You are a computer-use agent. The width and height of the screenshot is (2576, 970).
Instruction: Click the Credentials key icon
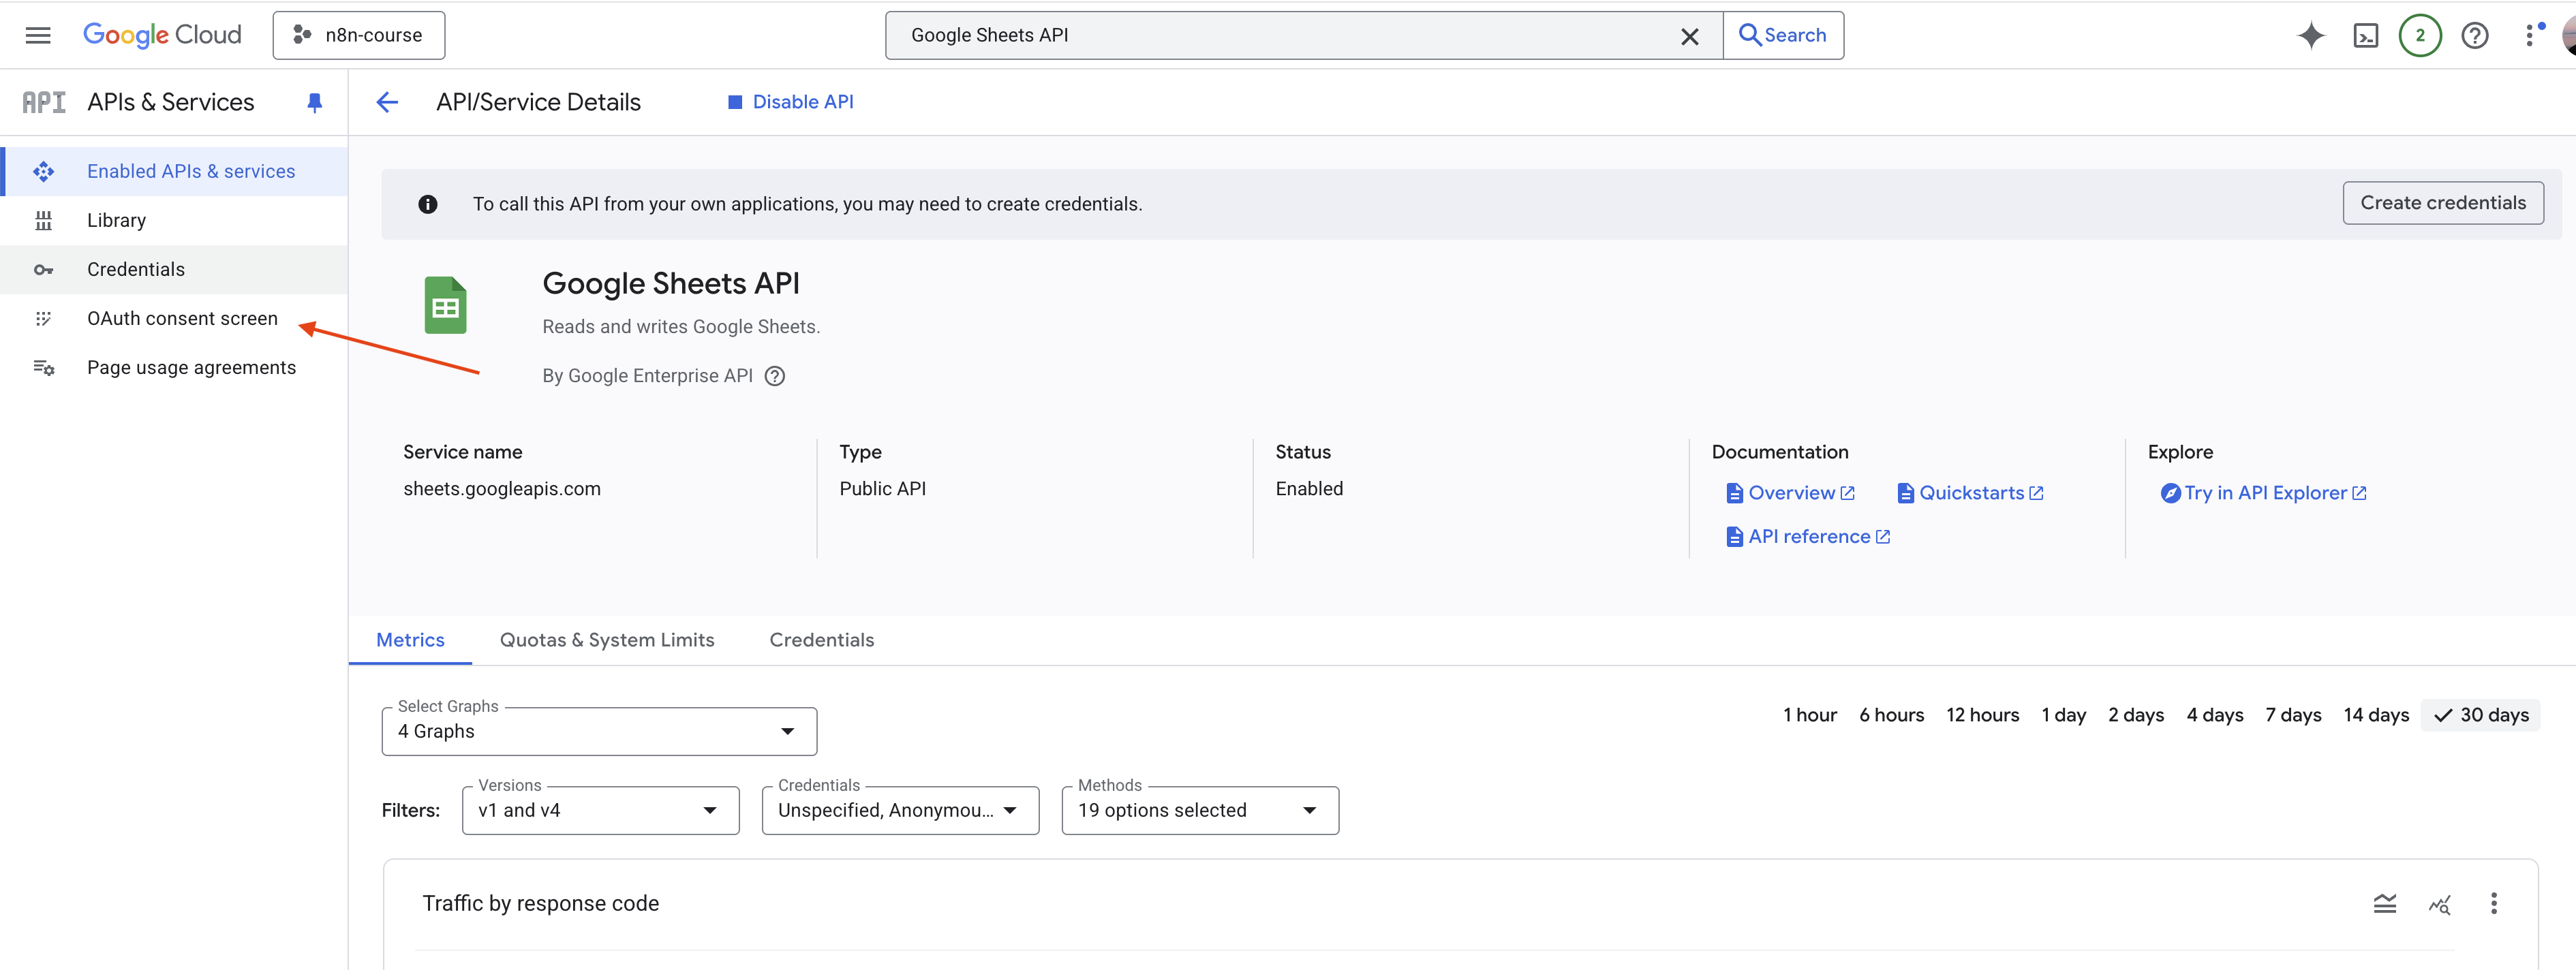point(43,270)
